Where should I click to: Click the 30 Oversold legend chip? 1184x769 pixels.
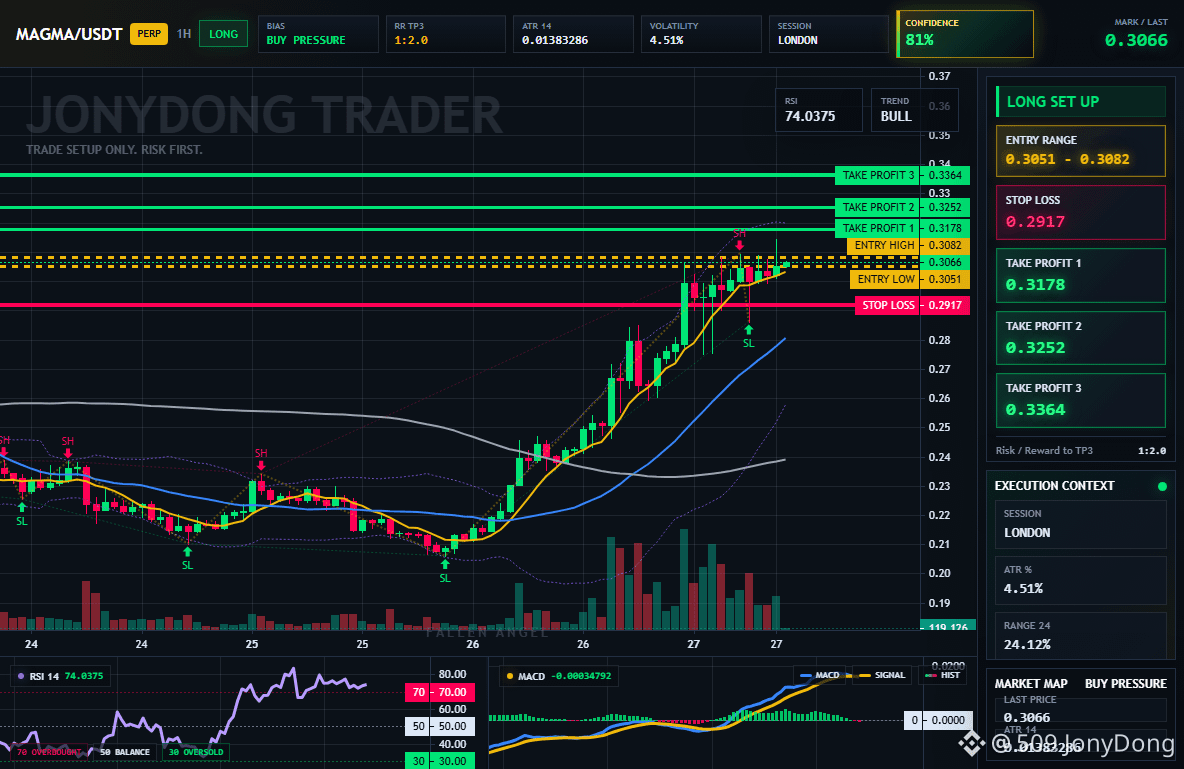click(196, 752)
